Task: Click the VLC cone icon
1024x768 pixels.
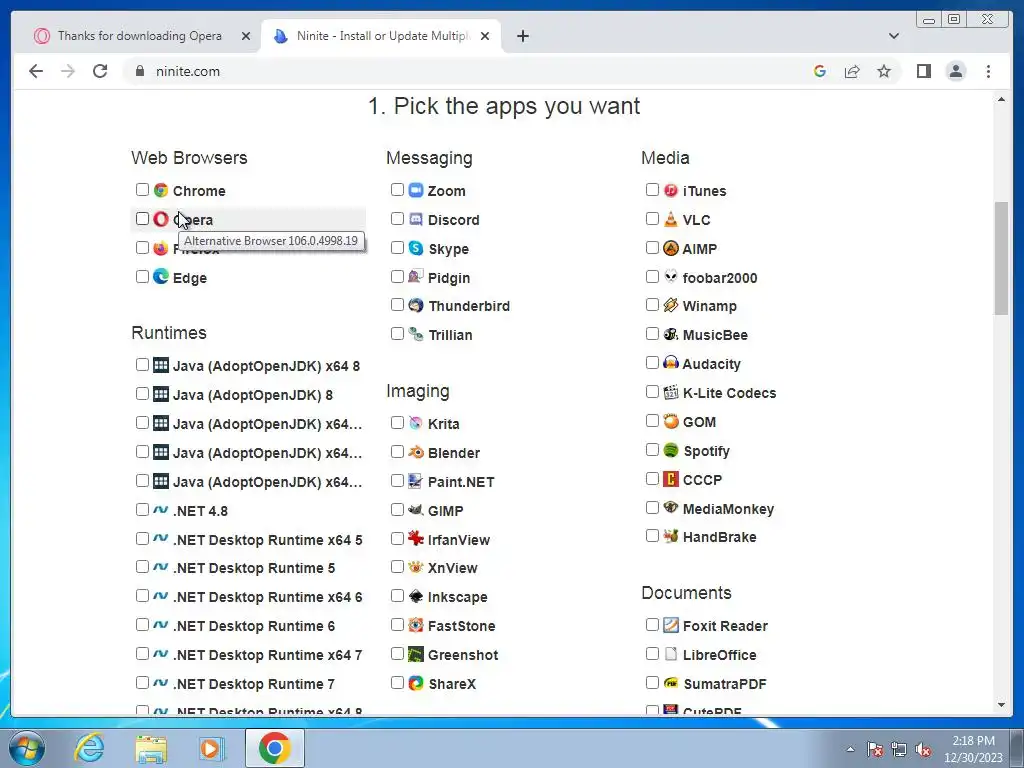Action: tap(671, 219)
